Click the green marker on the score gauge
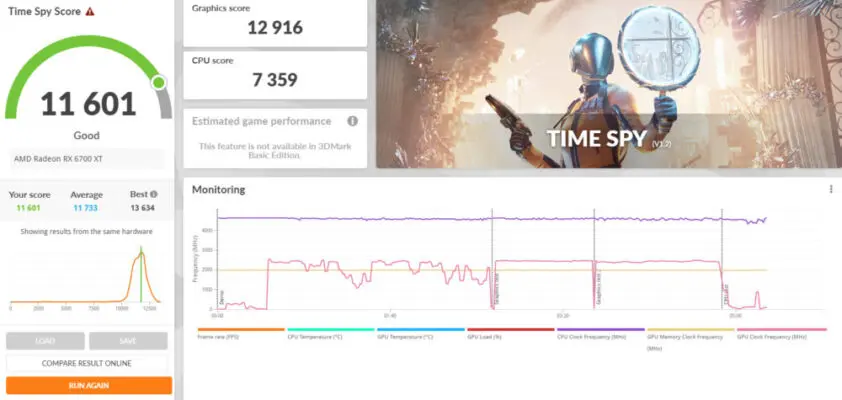The width and height of the screenshot is (842, 400). (x=158, y=82)
